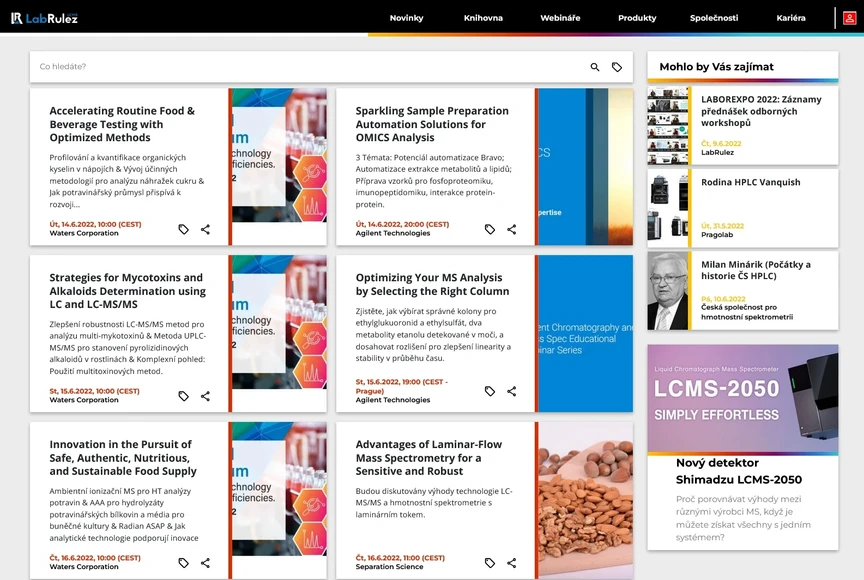Share the Strategies for Mycotoxins webinar
Viewport: 864px width, 580px height.
coord(206,396)
